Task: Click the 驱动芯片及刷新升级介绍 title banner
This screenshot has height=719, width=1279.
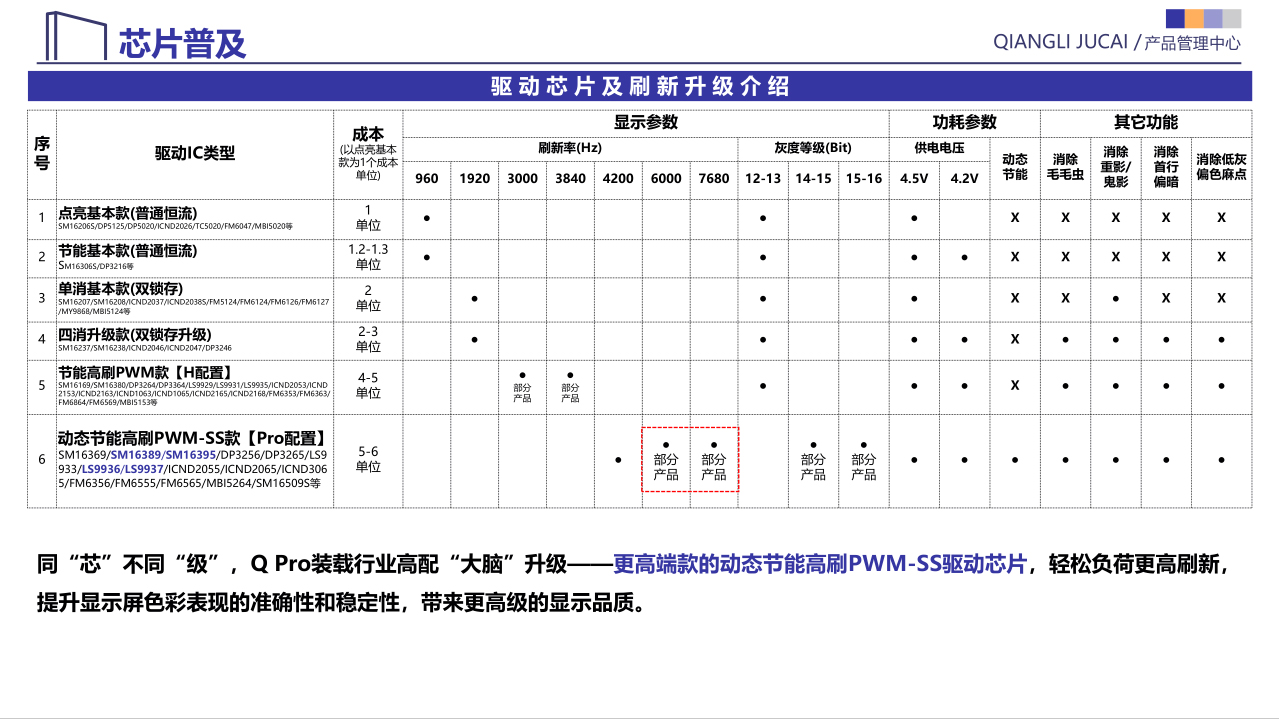Action: [640, 86]
